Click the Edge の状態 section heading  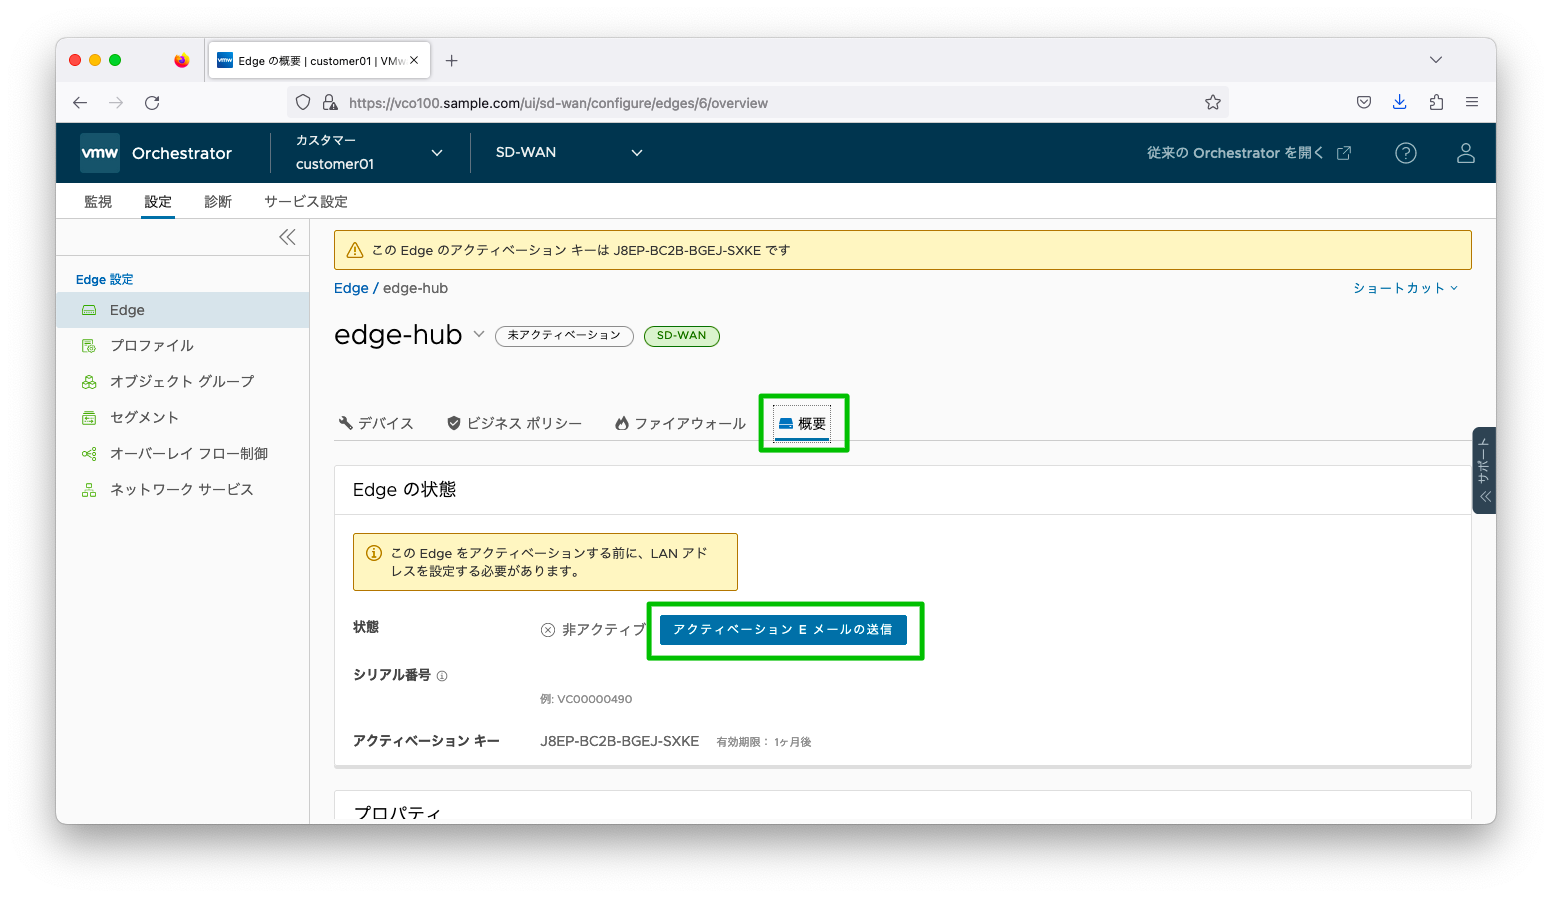tap(404, 489)
